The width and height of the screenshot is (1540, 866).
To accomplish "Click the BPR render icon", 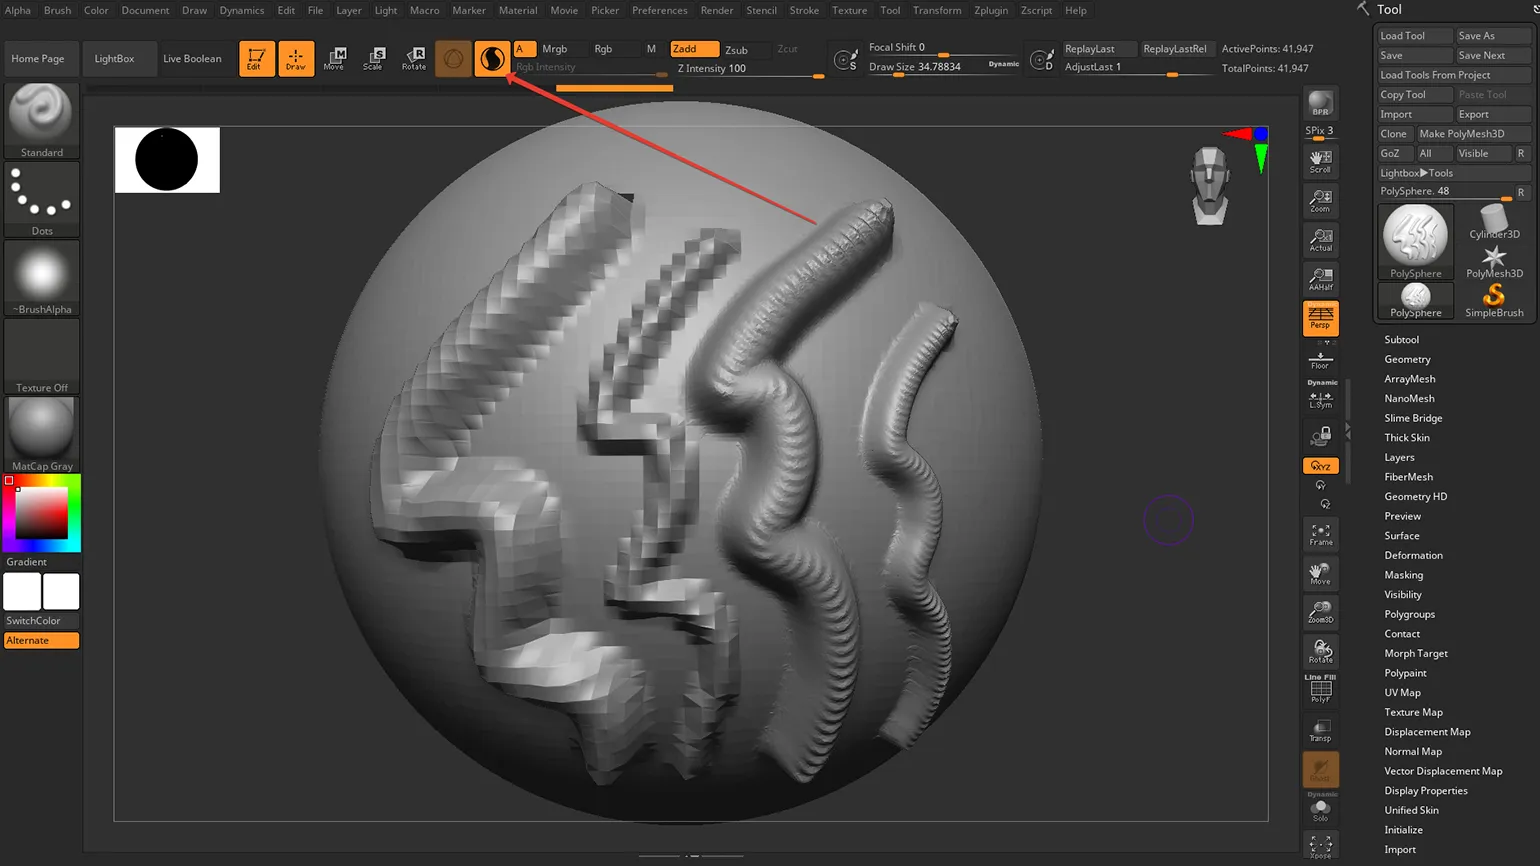I will point(1320,104).
